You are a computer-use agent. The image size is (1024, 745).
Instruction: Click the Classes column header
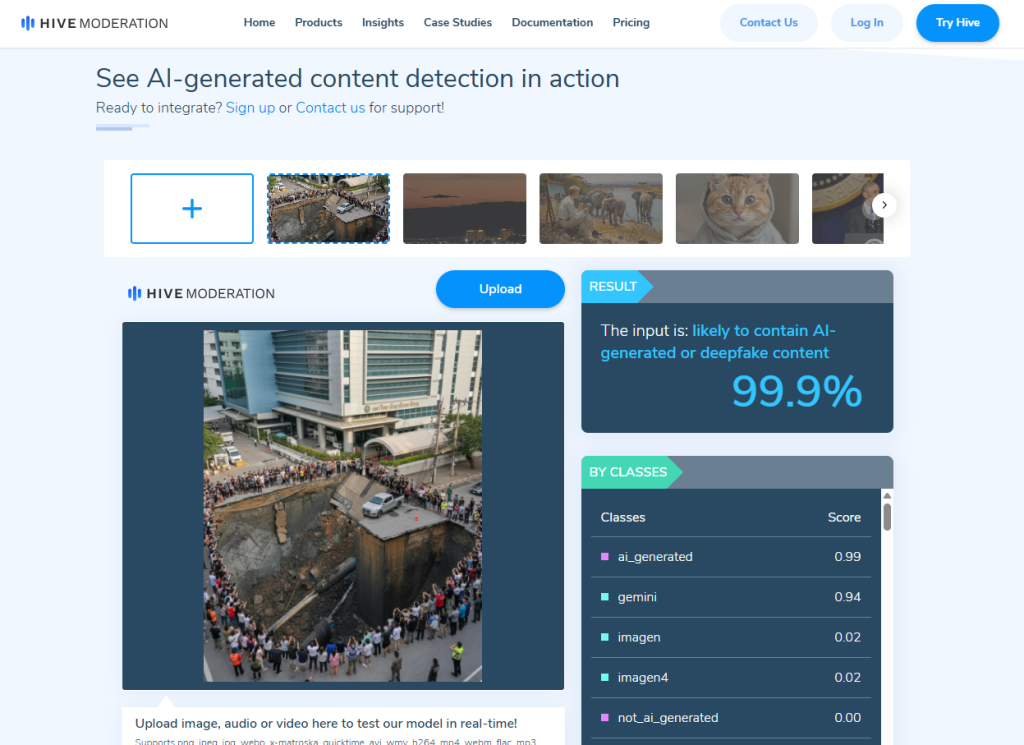point(623,517)
